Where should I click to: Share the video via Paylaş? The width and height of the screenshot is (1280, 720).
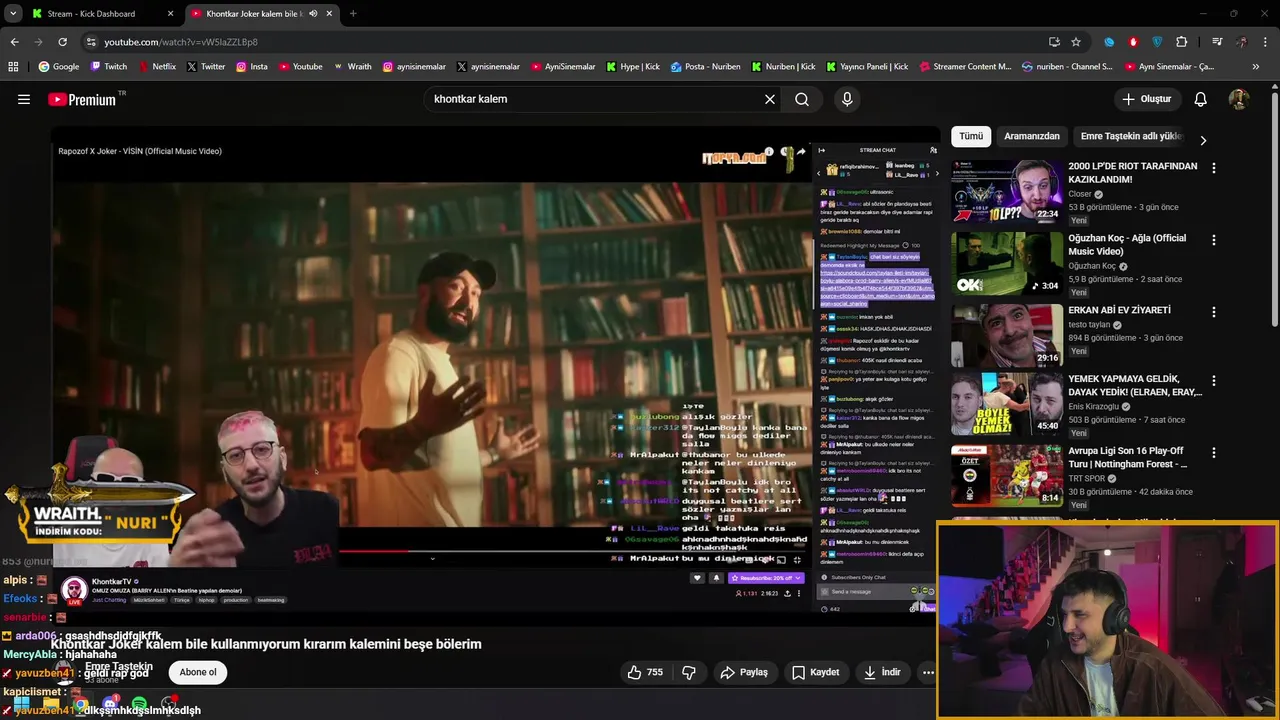744,672
